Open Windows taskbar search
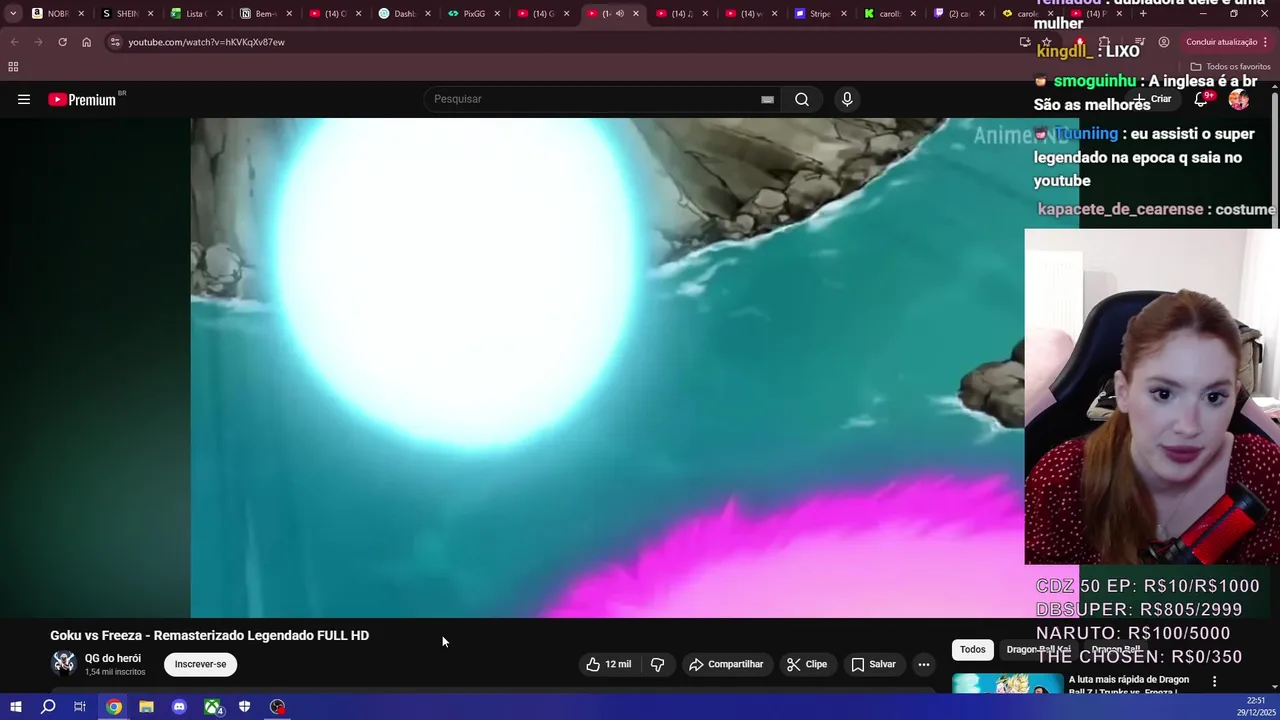The width and height of the screenshot is (1280, 720). coord(48,707)
